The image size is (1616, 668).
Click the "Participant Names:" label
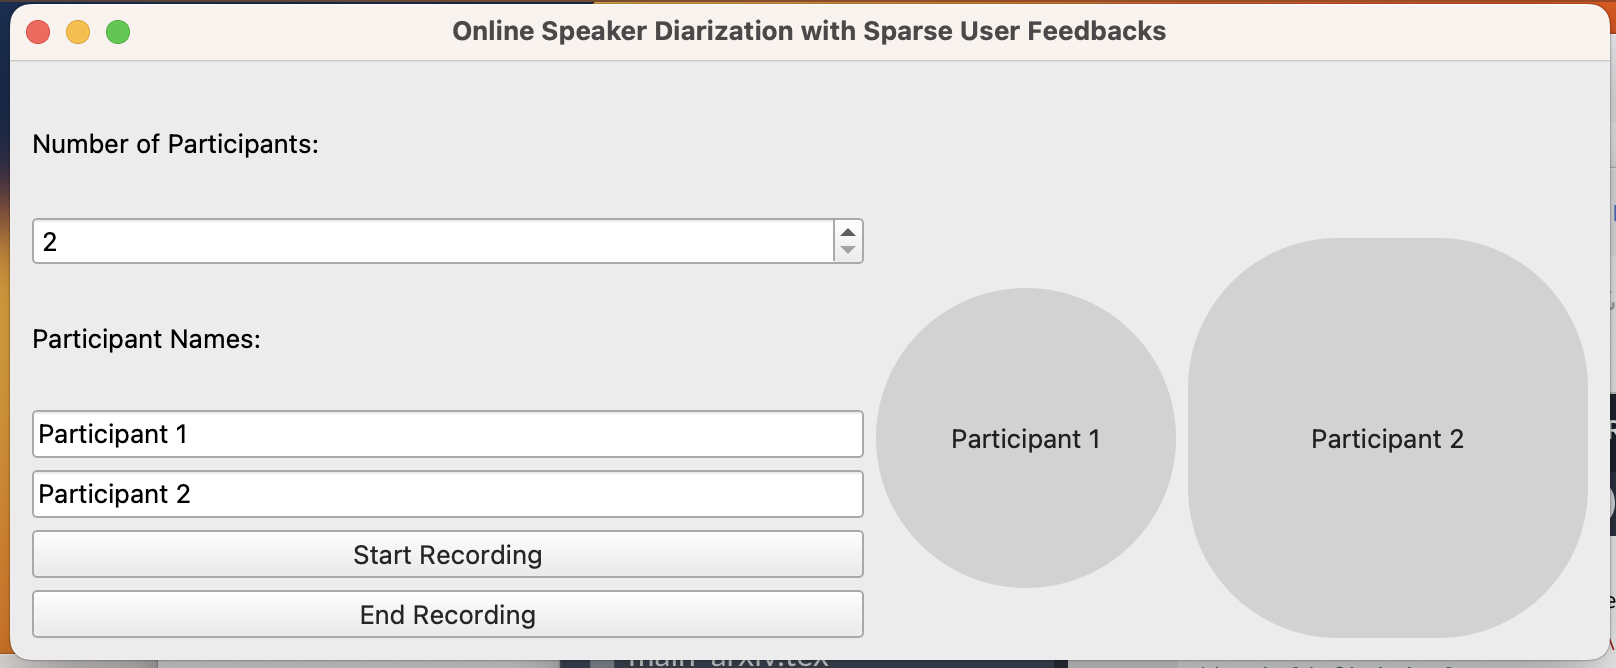point(146,339)
